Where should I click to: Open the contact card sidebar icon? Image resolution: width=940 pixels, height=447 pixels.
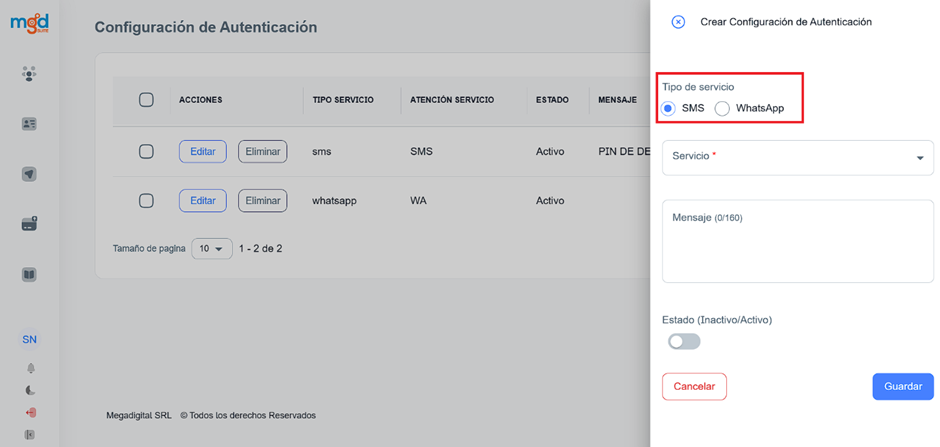pos(29,124)
